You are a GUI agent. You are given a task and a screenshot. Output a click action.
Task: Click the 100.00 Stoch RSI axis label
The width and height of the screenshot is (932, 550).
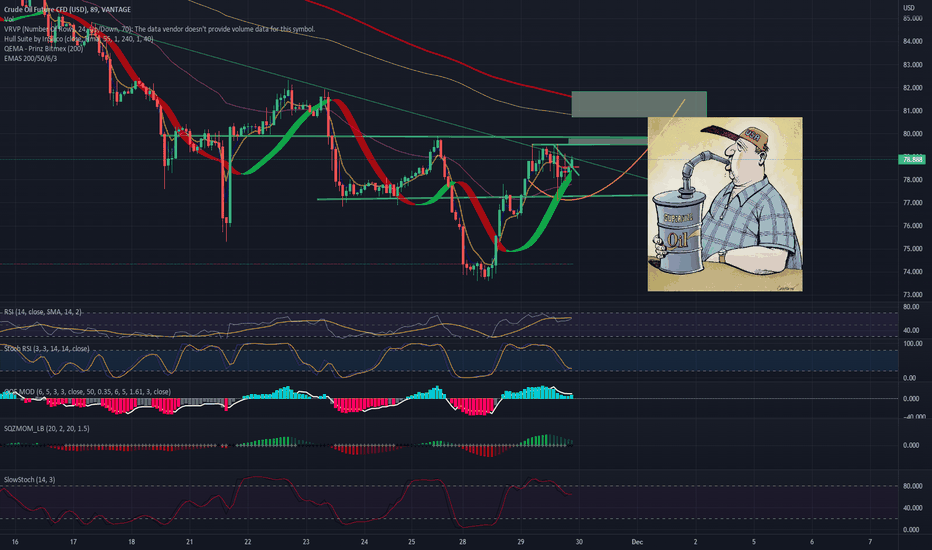pyautogui.click(x=912, y=344)
